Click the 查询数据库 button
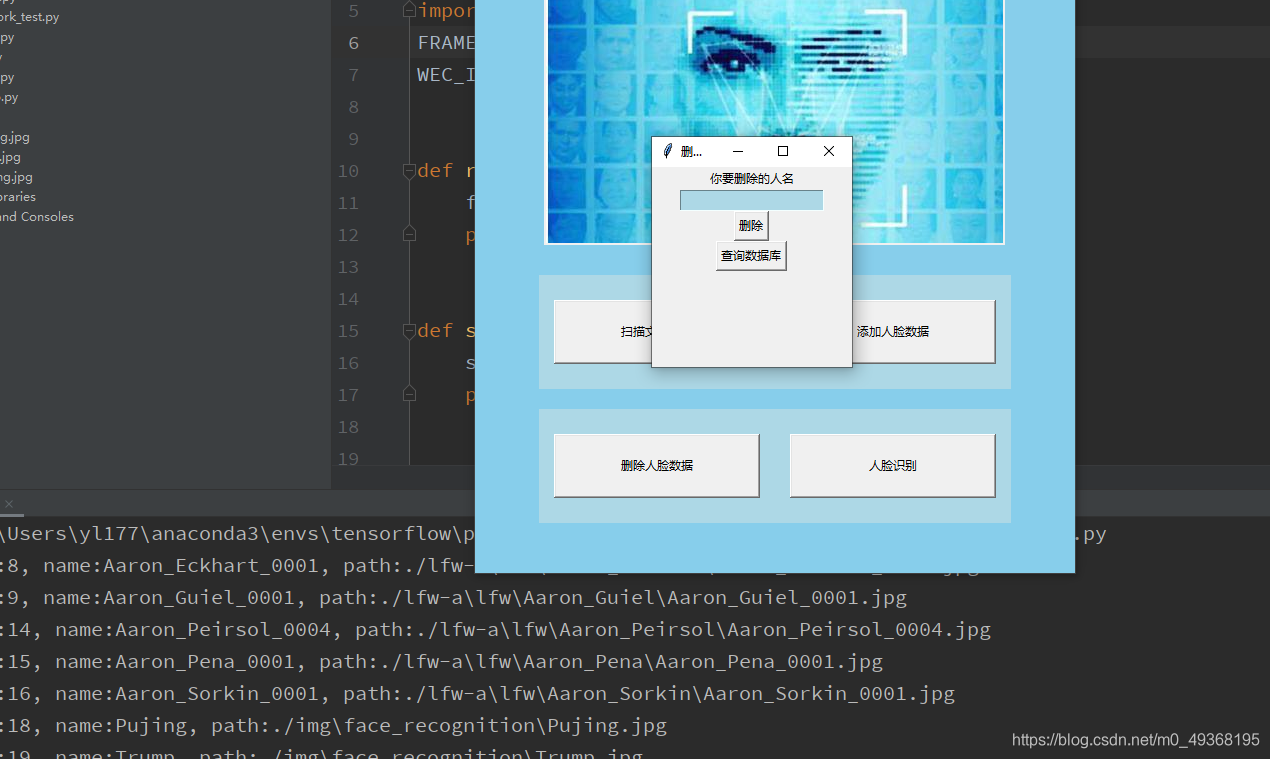This screenshot has height=759, width=1270. click(x=751, y=256)
